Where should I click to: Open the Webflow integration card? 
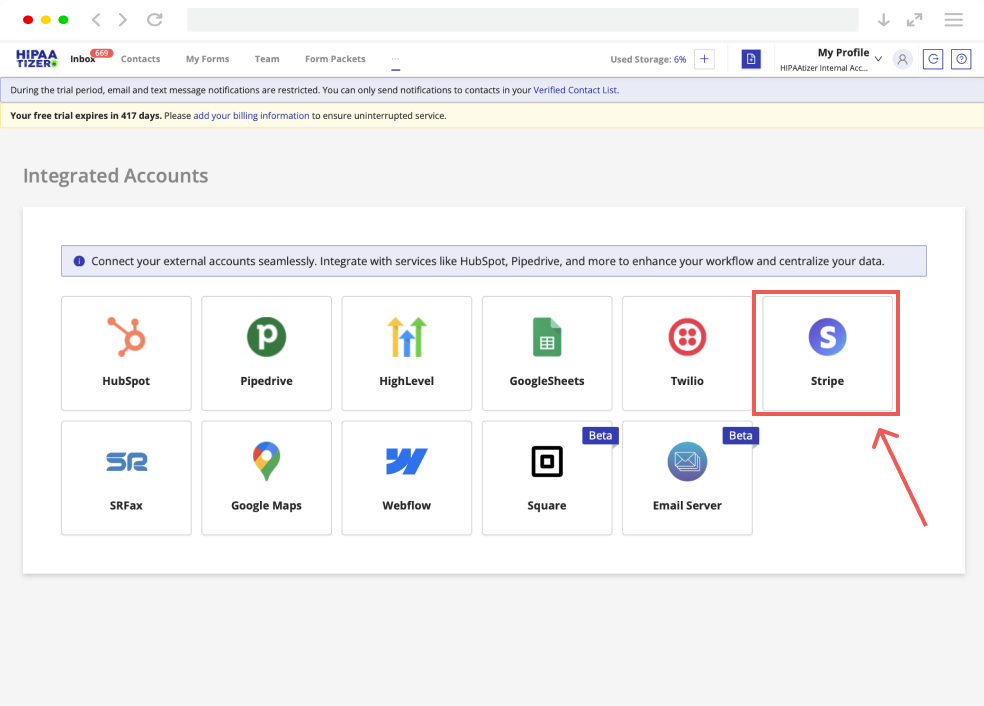pyautogui.click(x=407, y=478)
